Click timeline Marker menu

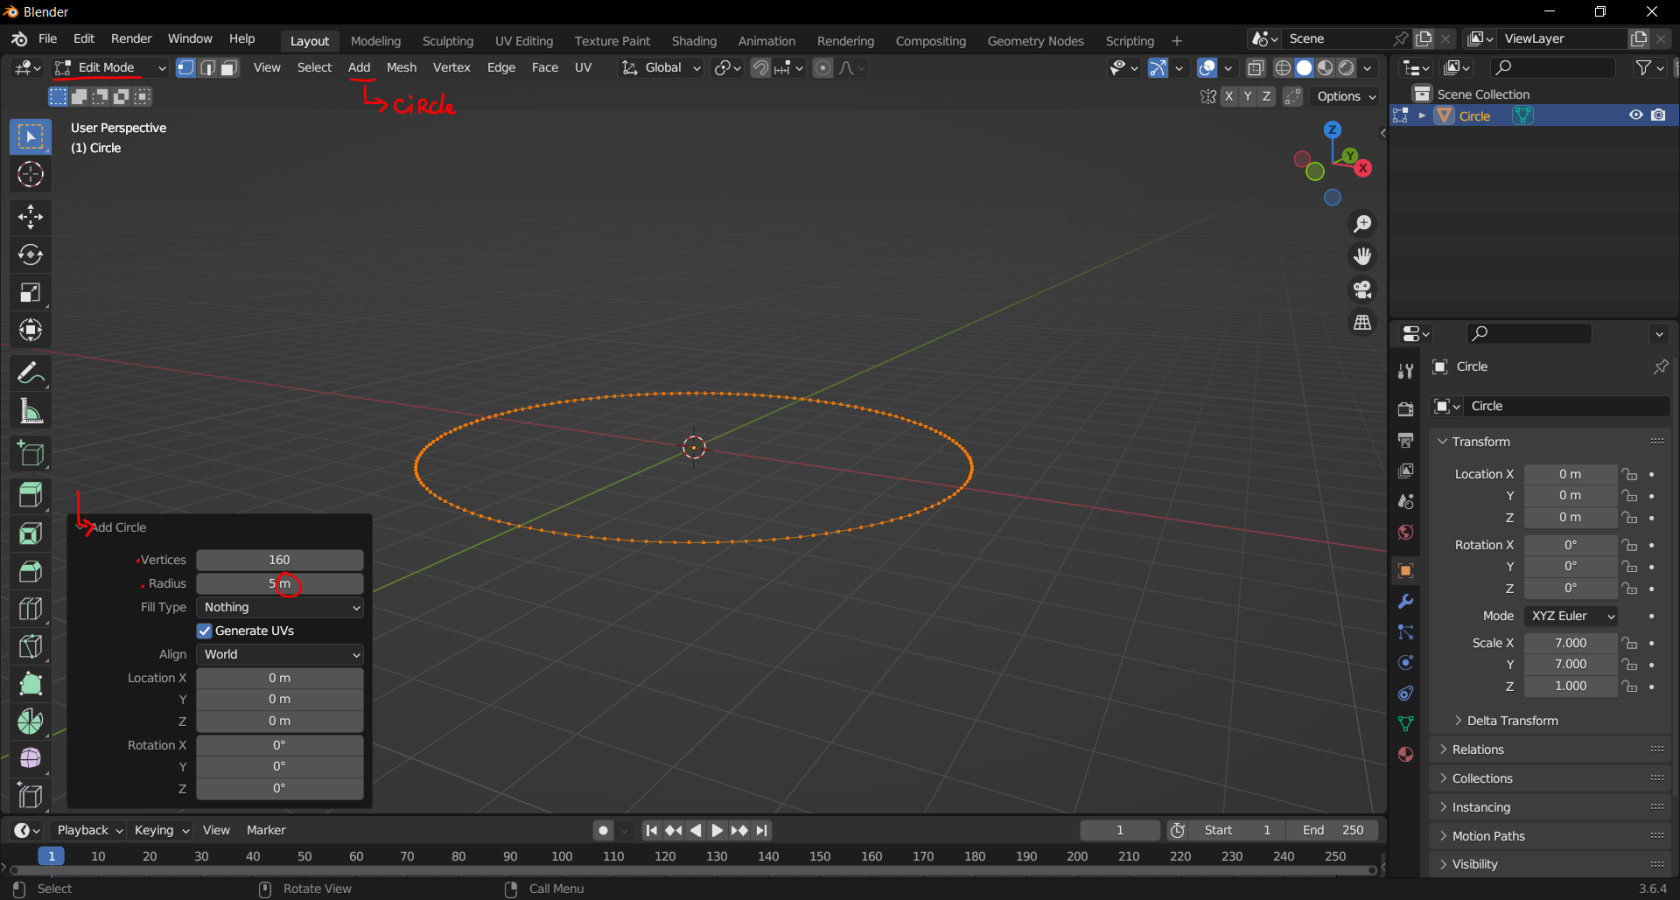(x=266, y=830)
